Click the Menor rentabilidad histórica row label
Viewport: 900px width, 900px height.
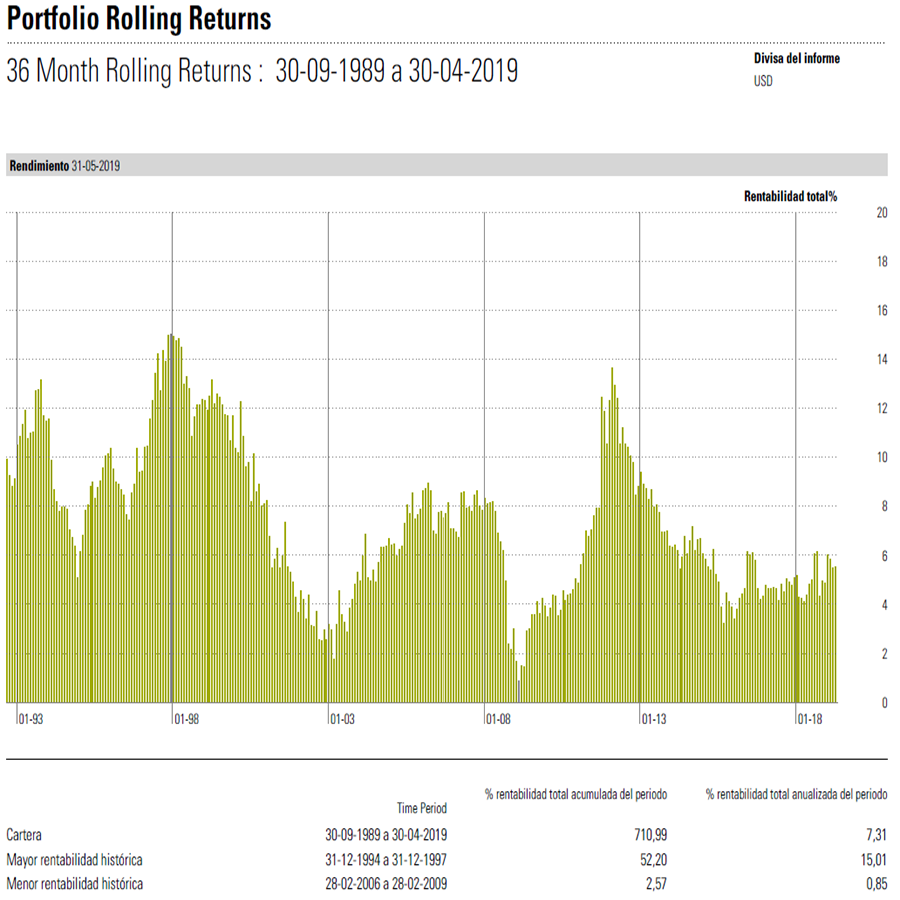click(x=74, y=884)
